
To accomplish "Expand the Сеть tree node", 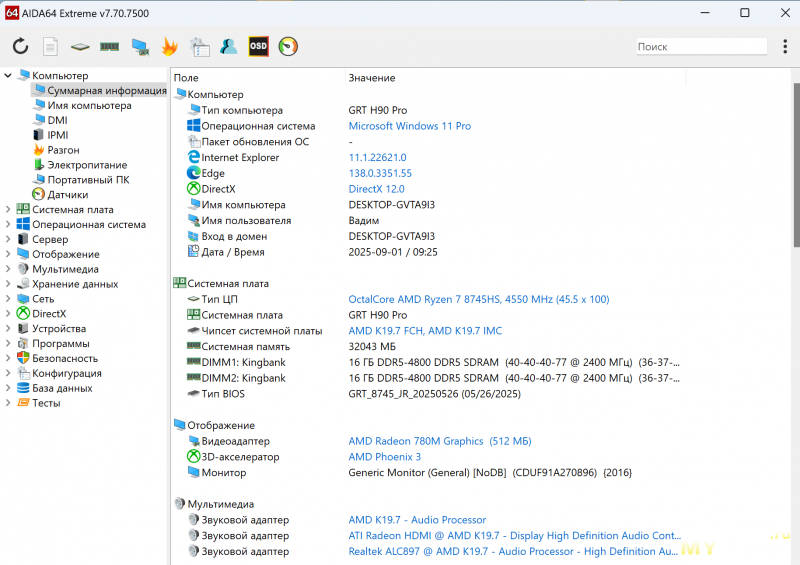I will pos(8,299).
